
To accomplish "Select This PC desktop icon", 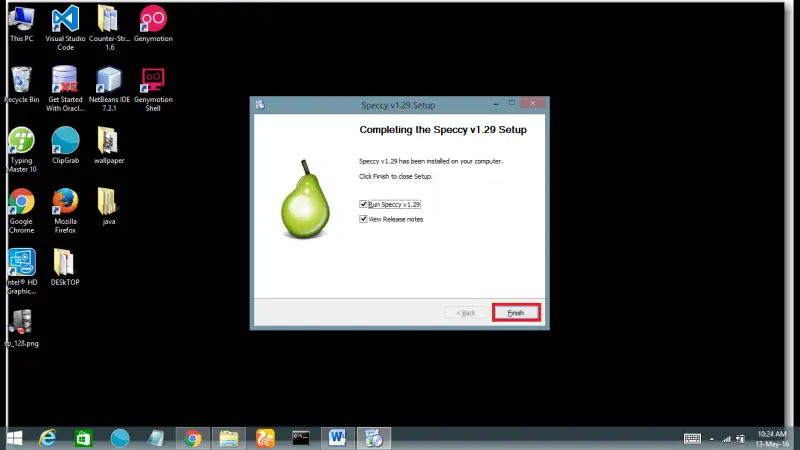I will pos(21,24).
